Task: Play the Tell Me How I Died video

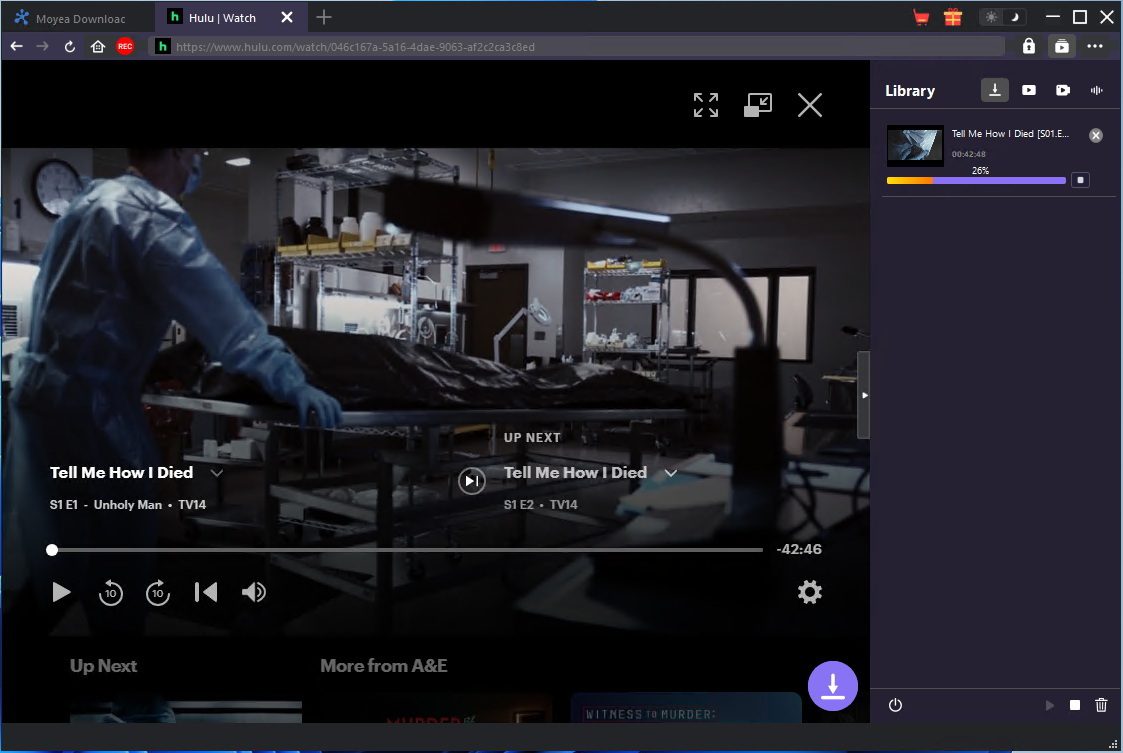Action: (x=62, y=592)
